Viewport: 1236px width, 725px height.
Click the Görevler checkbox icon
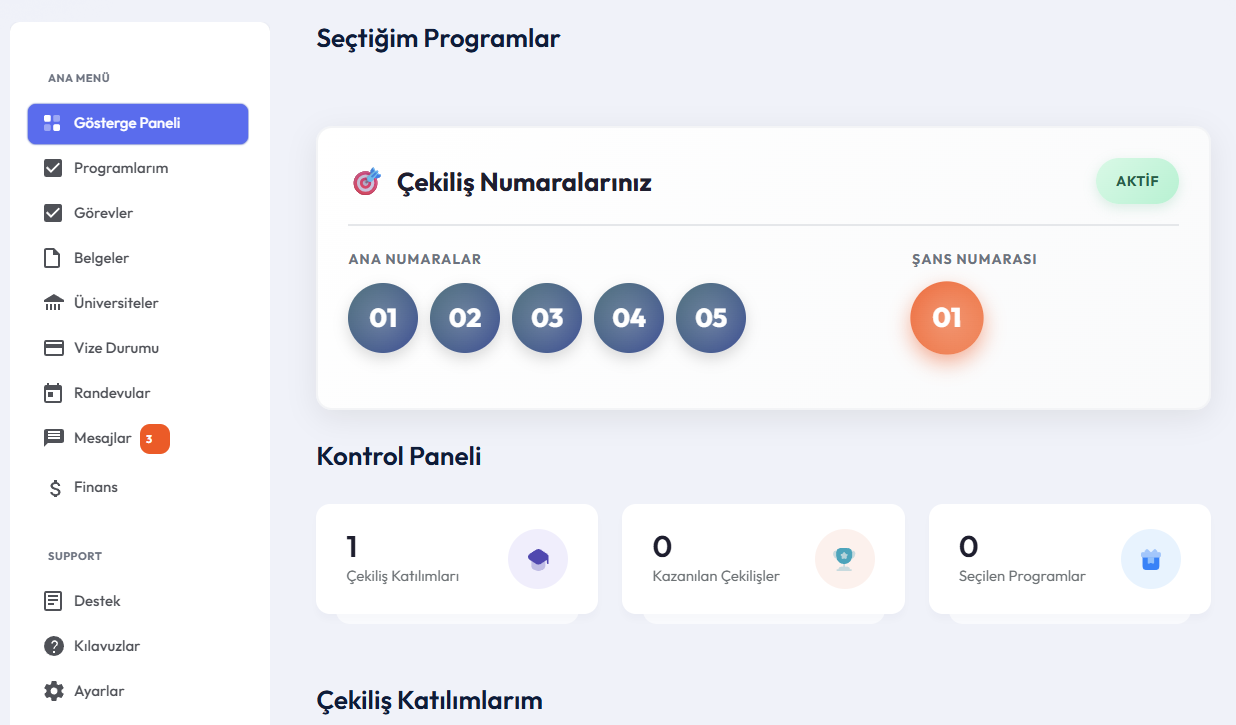pyautogui.click(x=54, y=213)
